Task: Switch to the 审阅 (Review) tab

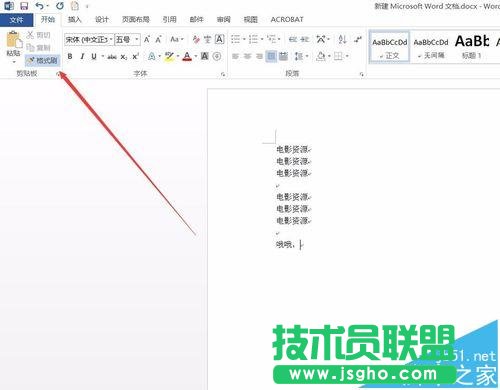Action: click(x=223, y=19)
